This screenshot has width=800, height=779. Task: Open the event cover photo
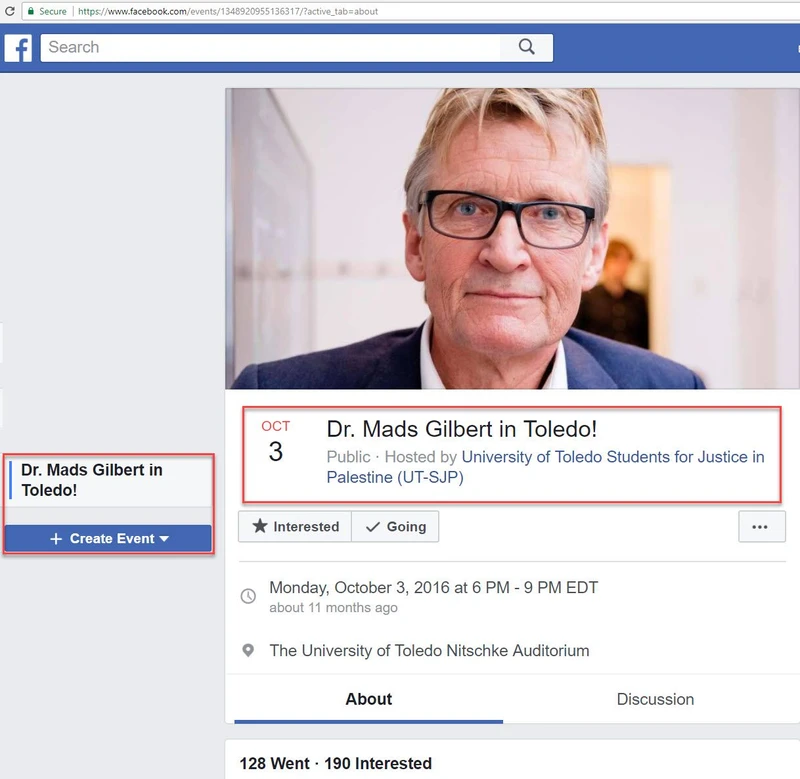click(512, 238)
